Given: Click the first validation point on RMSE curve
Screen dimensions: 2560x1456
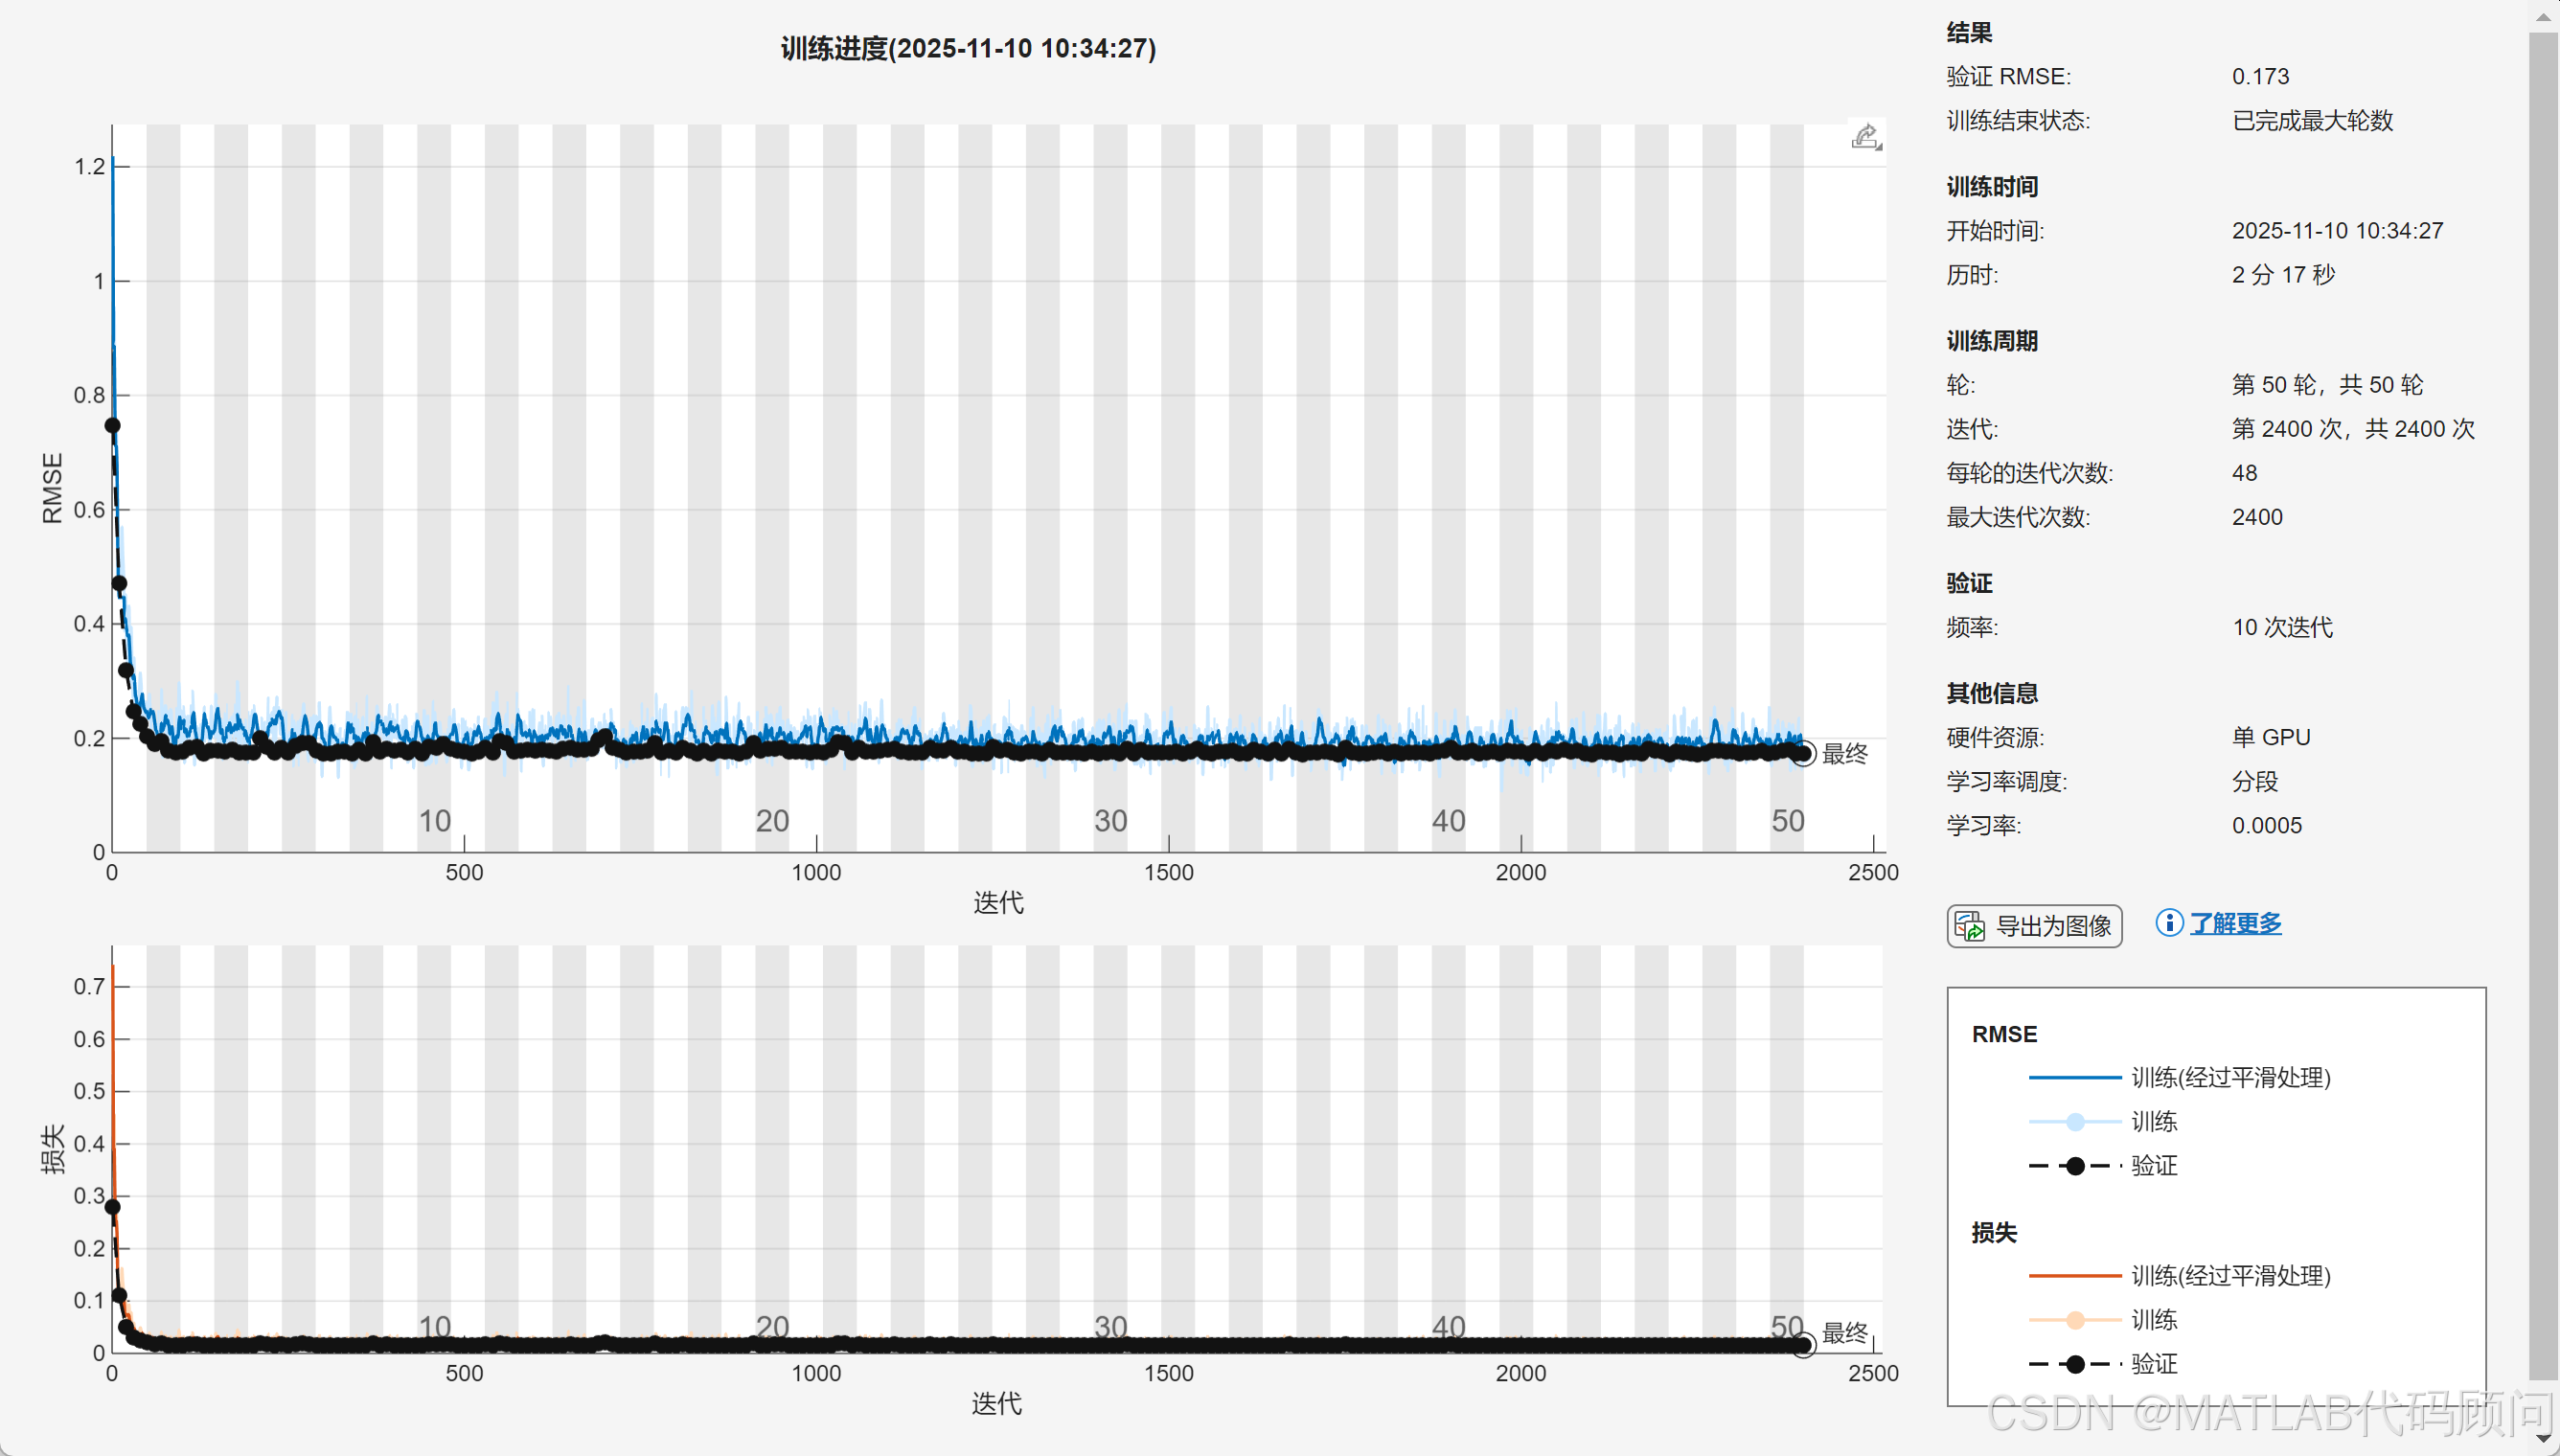Looking at the screenshot, I should coord(113,426).
